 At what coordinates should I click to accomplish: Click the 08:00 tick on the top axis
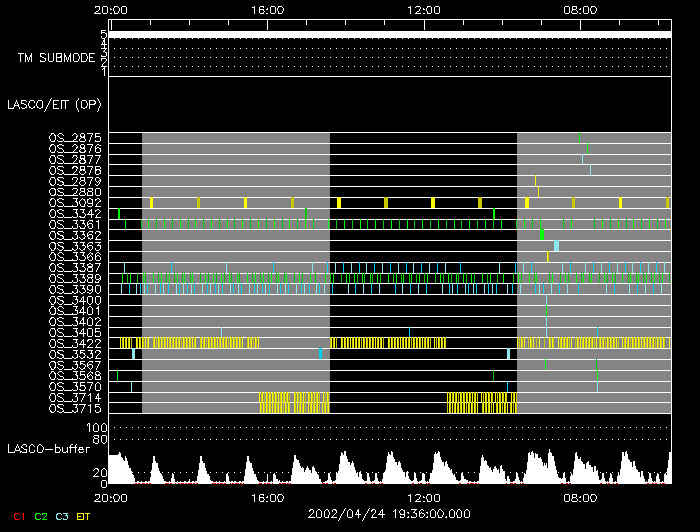(x=581, y=10)
